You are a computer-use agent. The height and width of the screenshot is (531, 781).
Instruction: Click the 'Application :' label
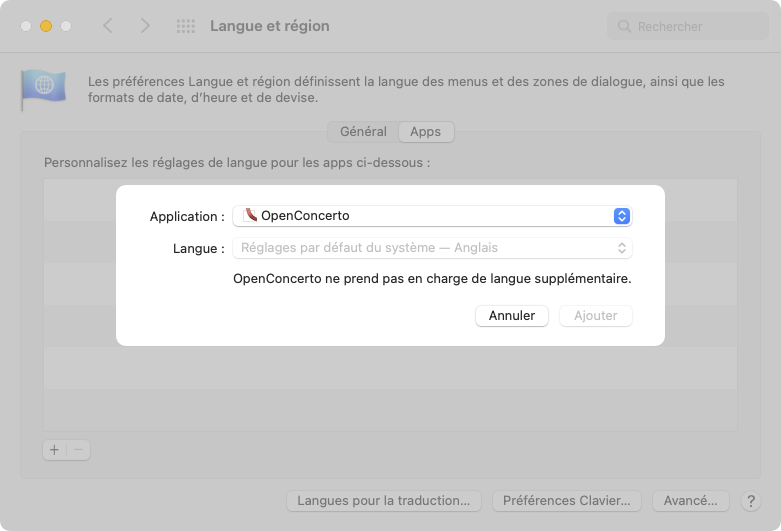coord(187,217)
